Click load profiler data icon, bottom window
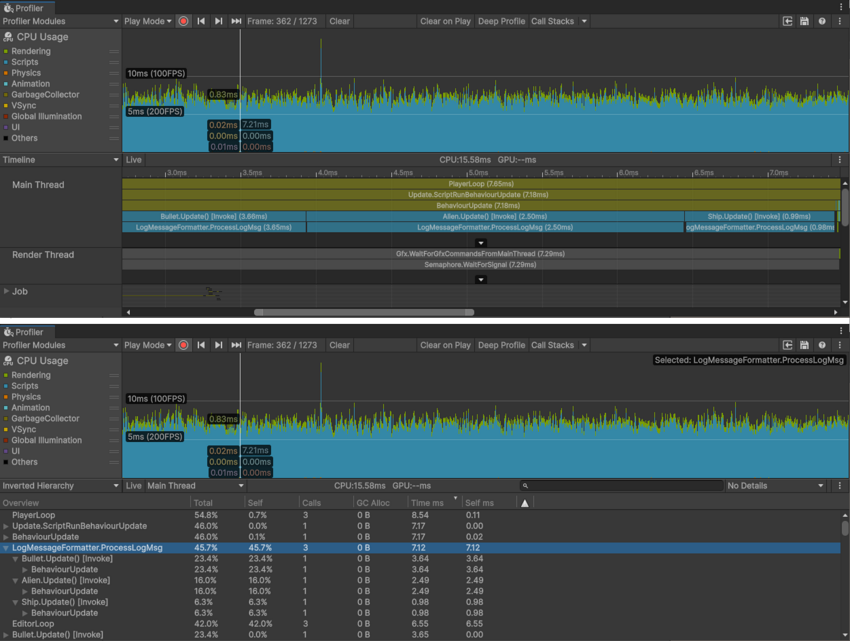 (x=788, y=345)
